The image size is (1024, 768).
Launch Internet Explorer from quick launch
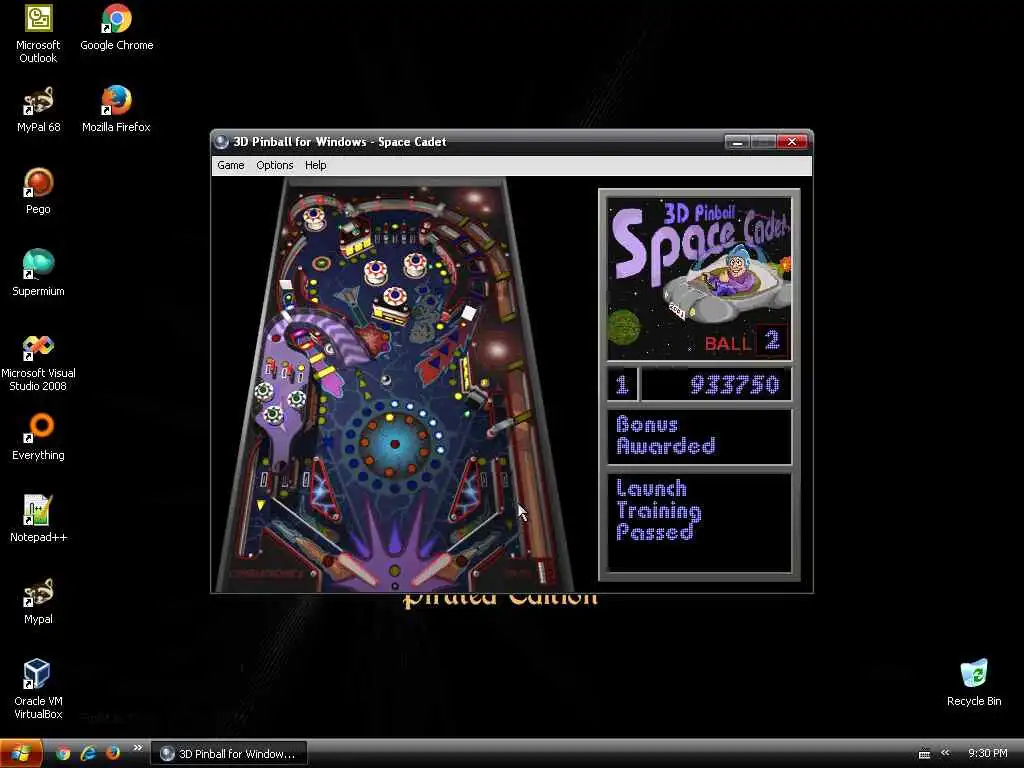pos(88,754)
